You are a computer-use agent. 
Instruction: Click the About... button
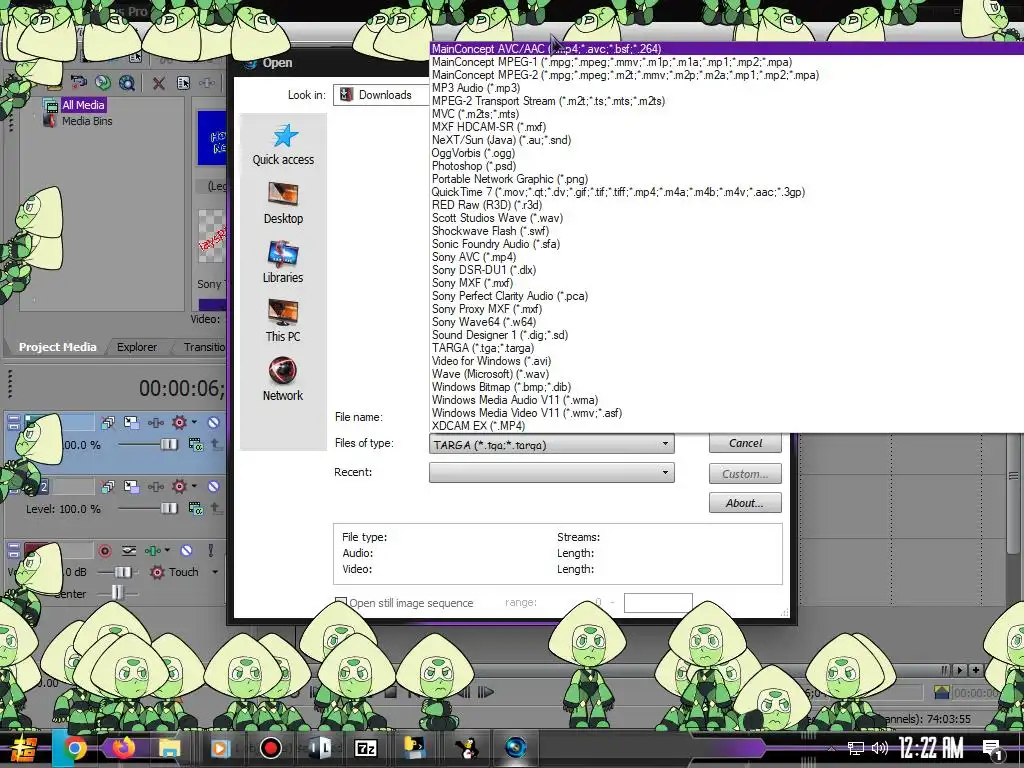pos(745,503)
